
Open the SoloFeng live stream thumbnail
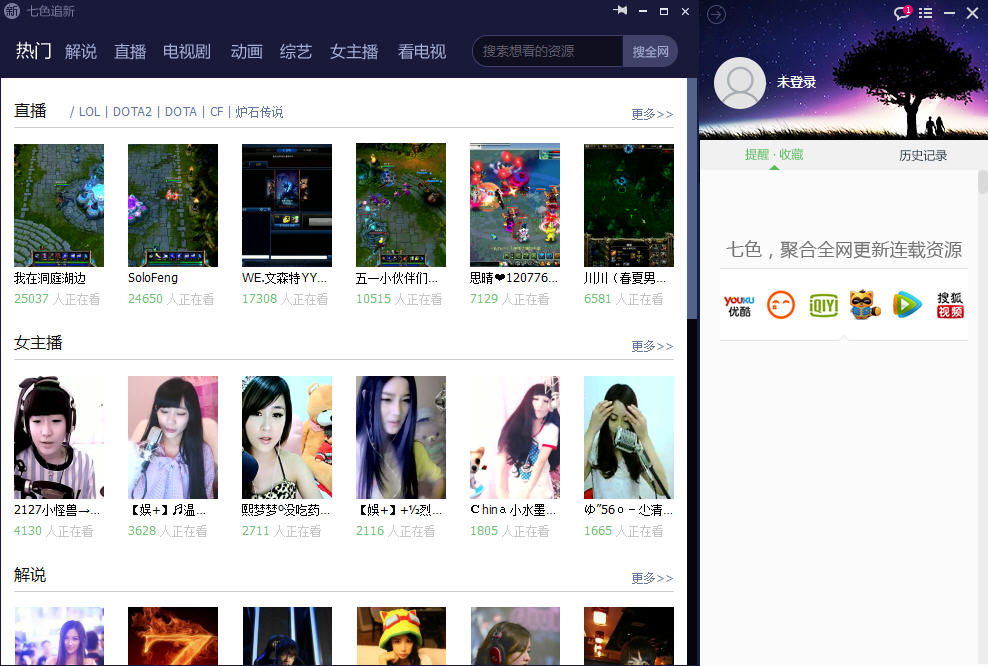click(173, 205)
